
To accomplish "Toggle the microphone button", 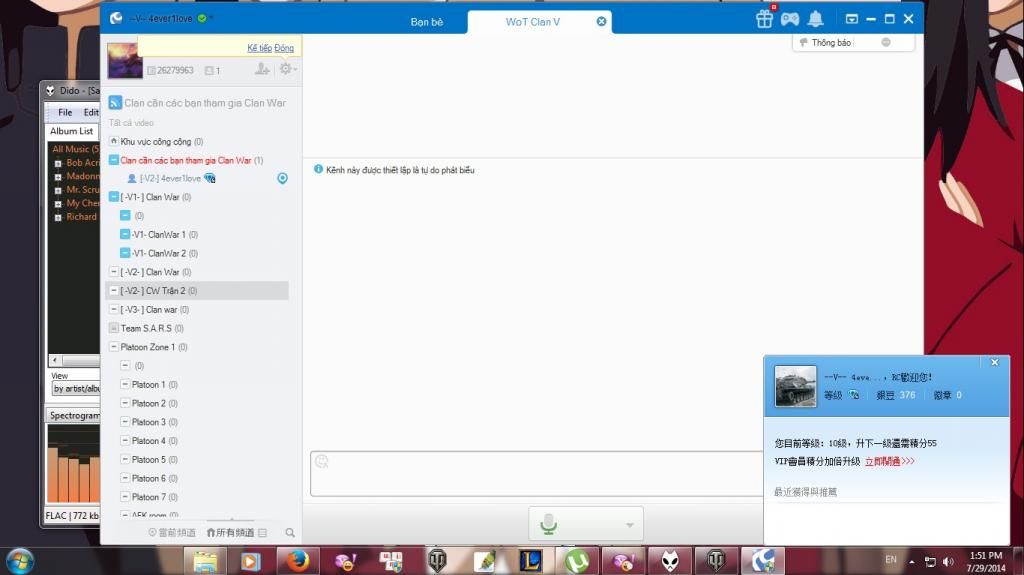I will click(x=549, y=524).
